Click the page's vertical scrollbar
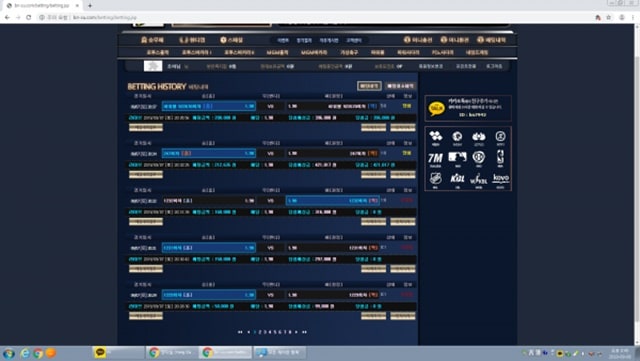The width and height of the screenshot is (640, 361). pos(637,184)
